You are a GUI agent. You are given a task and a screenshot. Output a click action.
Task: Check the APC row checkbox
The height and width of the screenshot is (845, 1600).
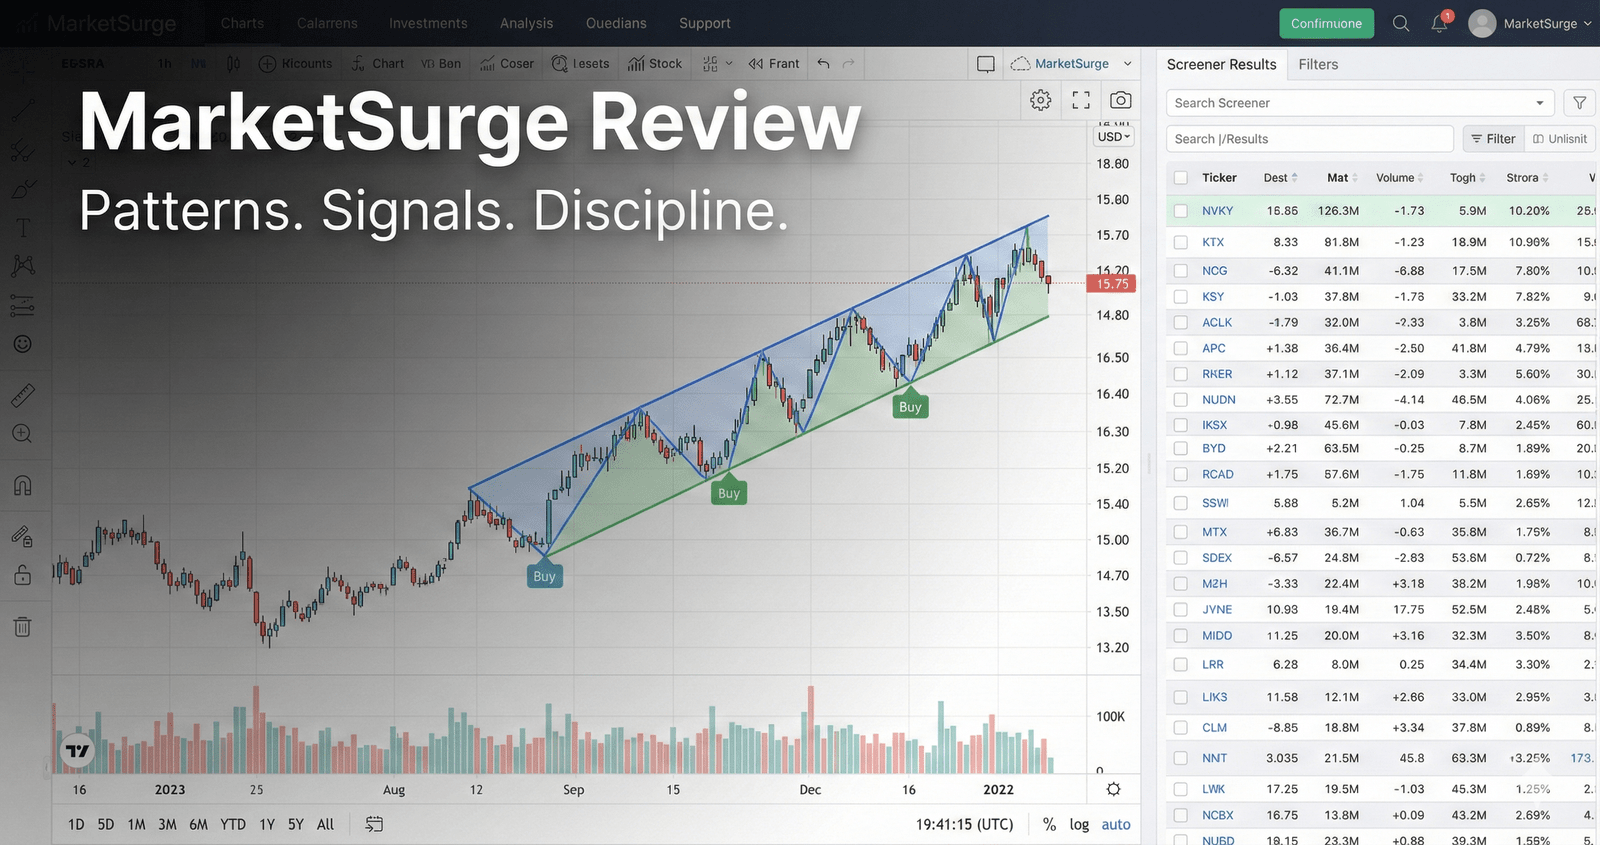click(1181, 348)
